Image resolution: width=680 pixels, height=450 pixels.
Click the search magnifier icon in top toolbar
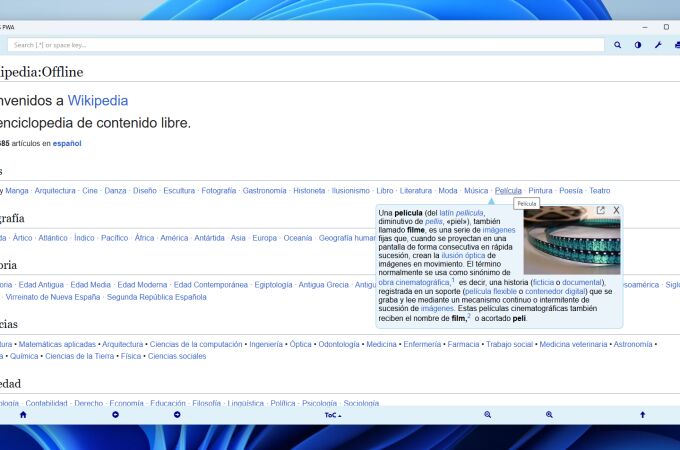(x=617, y=45)
